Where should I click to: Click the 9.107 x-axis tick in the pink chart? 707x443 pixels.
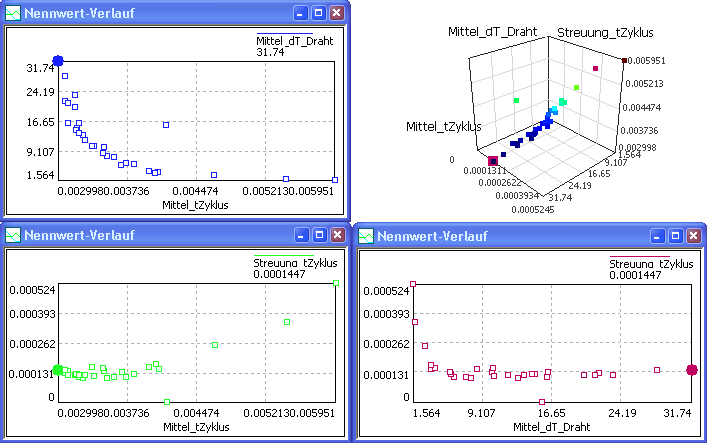pyautogui.click(x=481, y=413)
